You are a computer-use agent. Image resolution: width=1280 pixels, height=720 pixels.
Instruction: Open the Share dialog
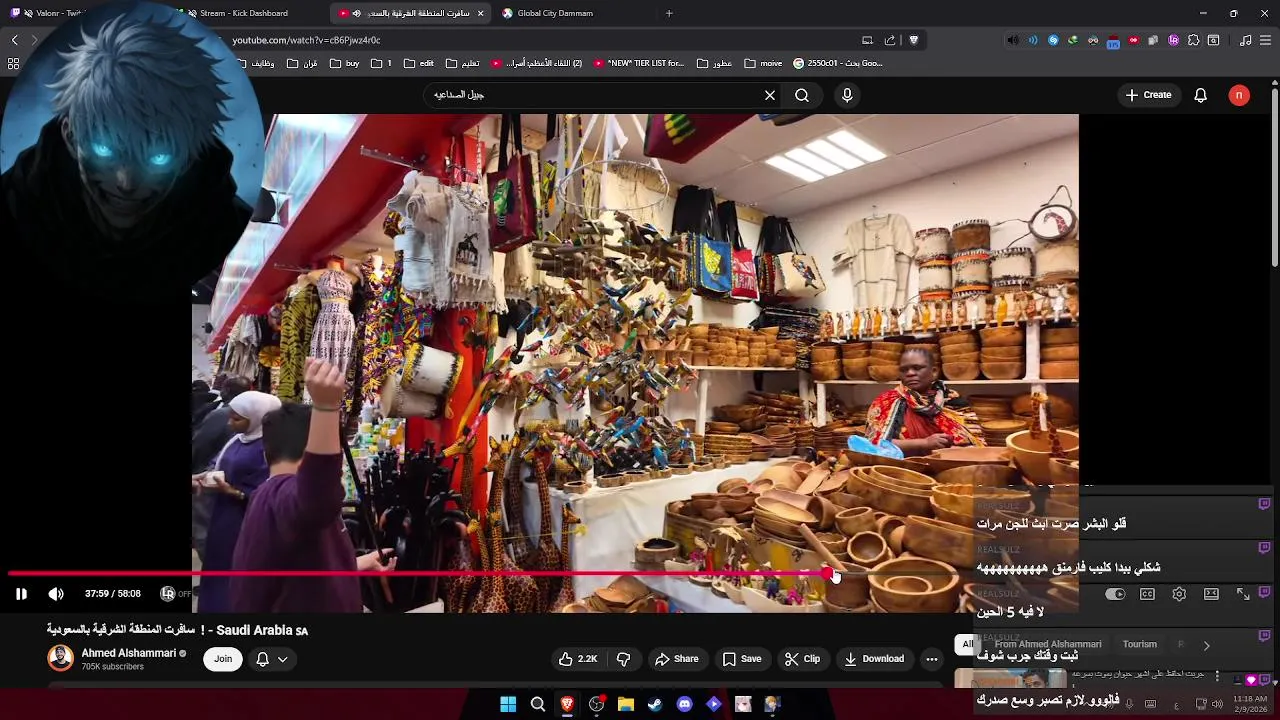tap(677, 659)
